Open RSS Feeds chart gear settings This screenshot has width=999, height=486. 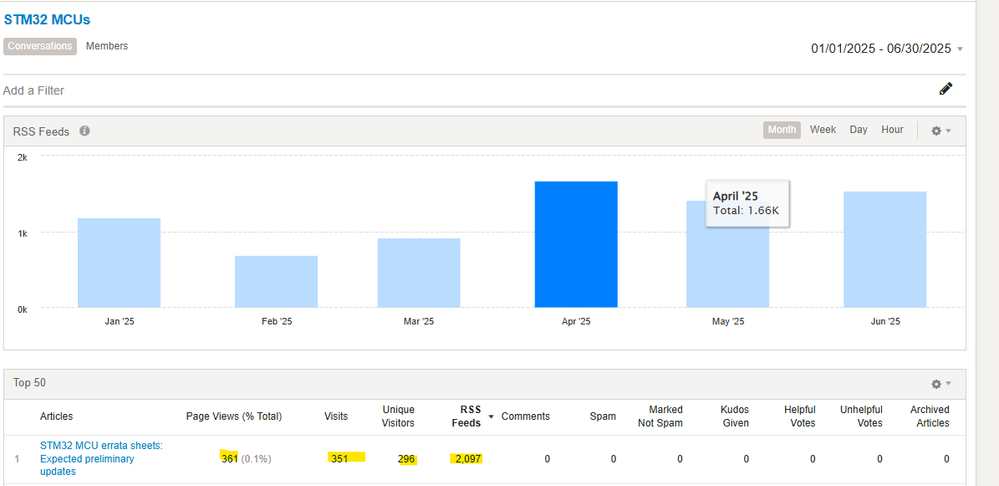pyautogui.click(x=940, y=131)
